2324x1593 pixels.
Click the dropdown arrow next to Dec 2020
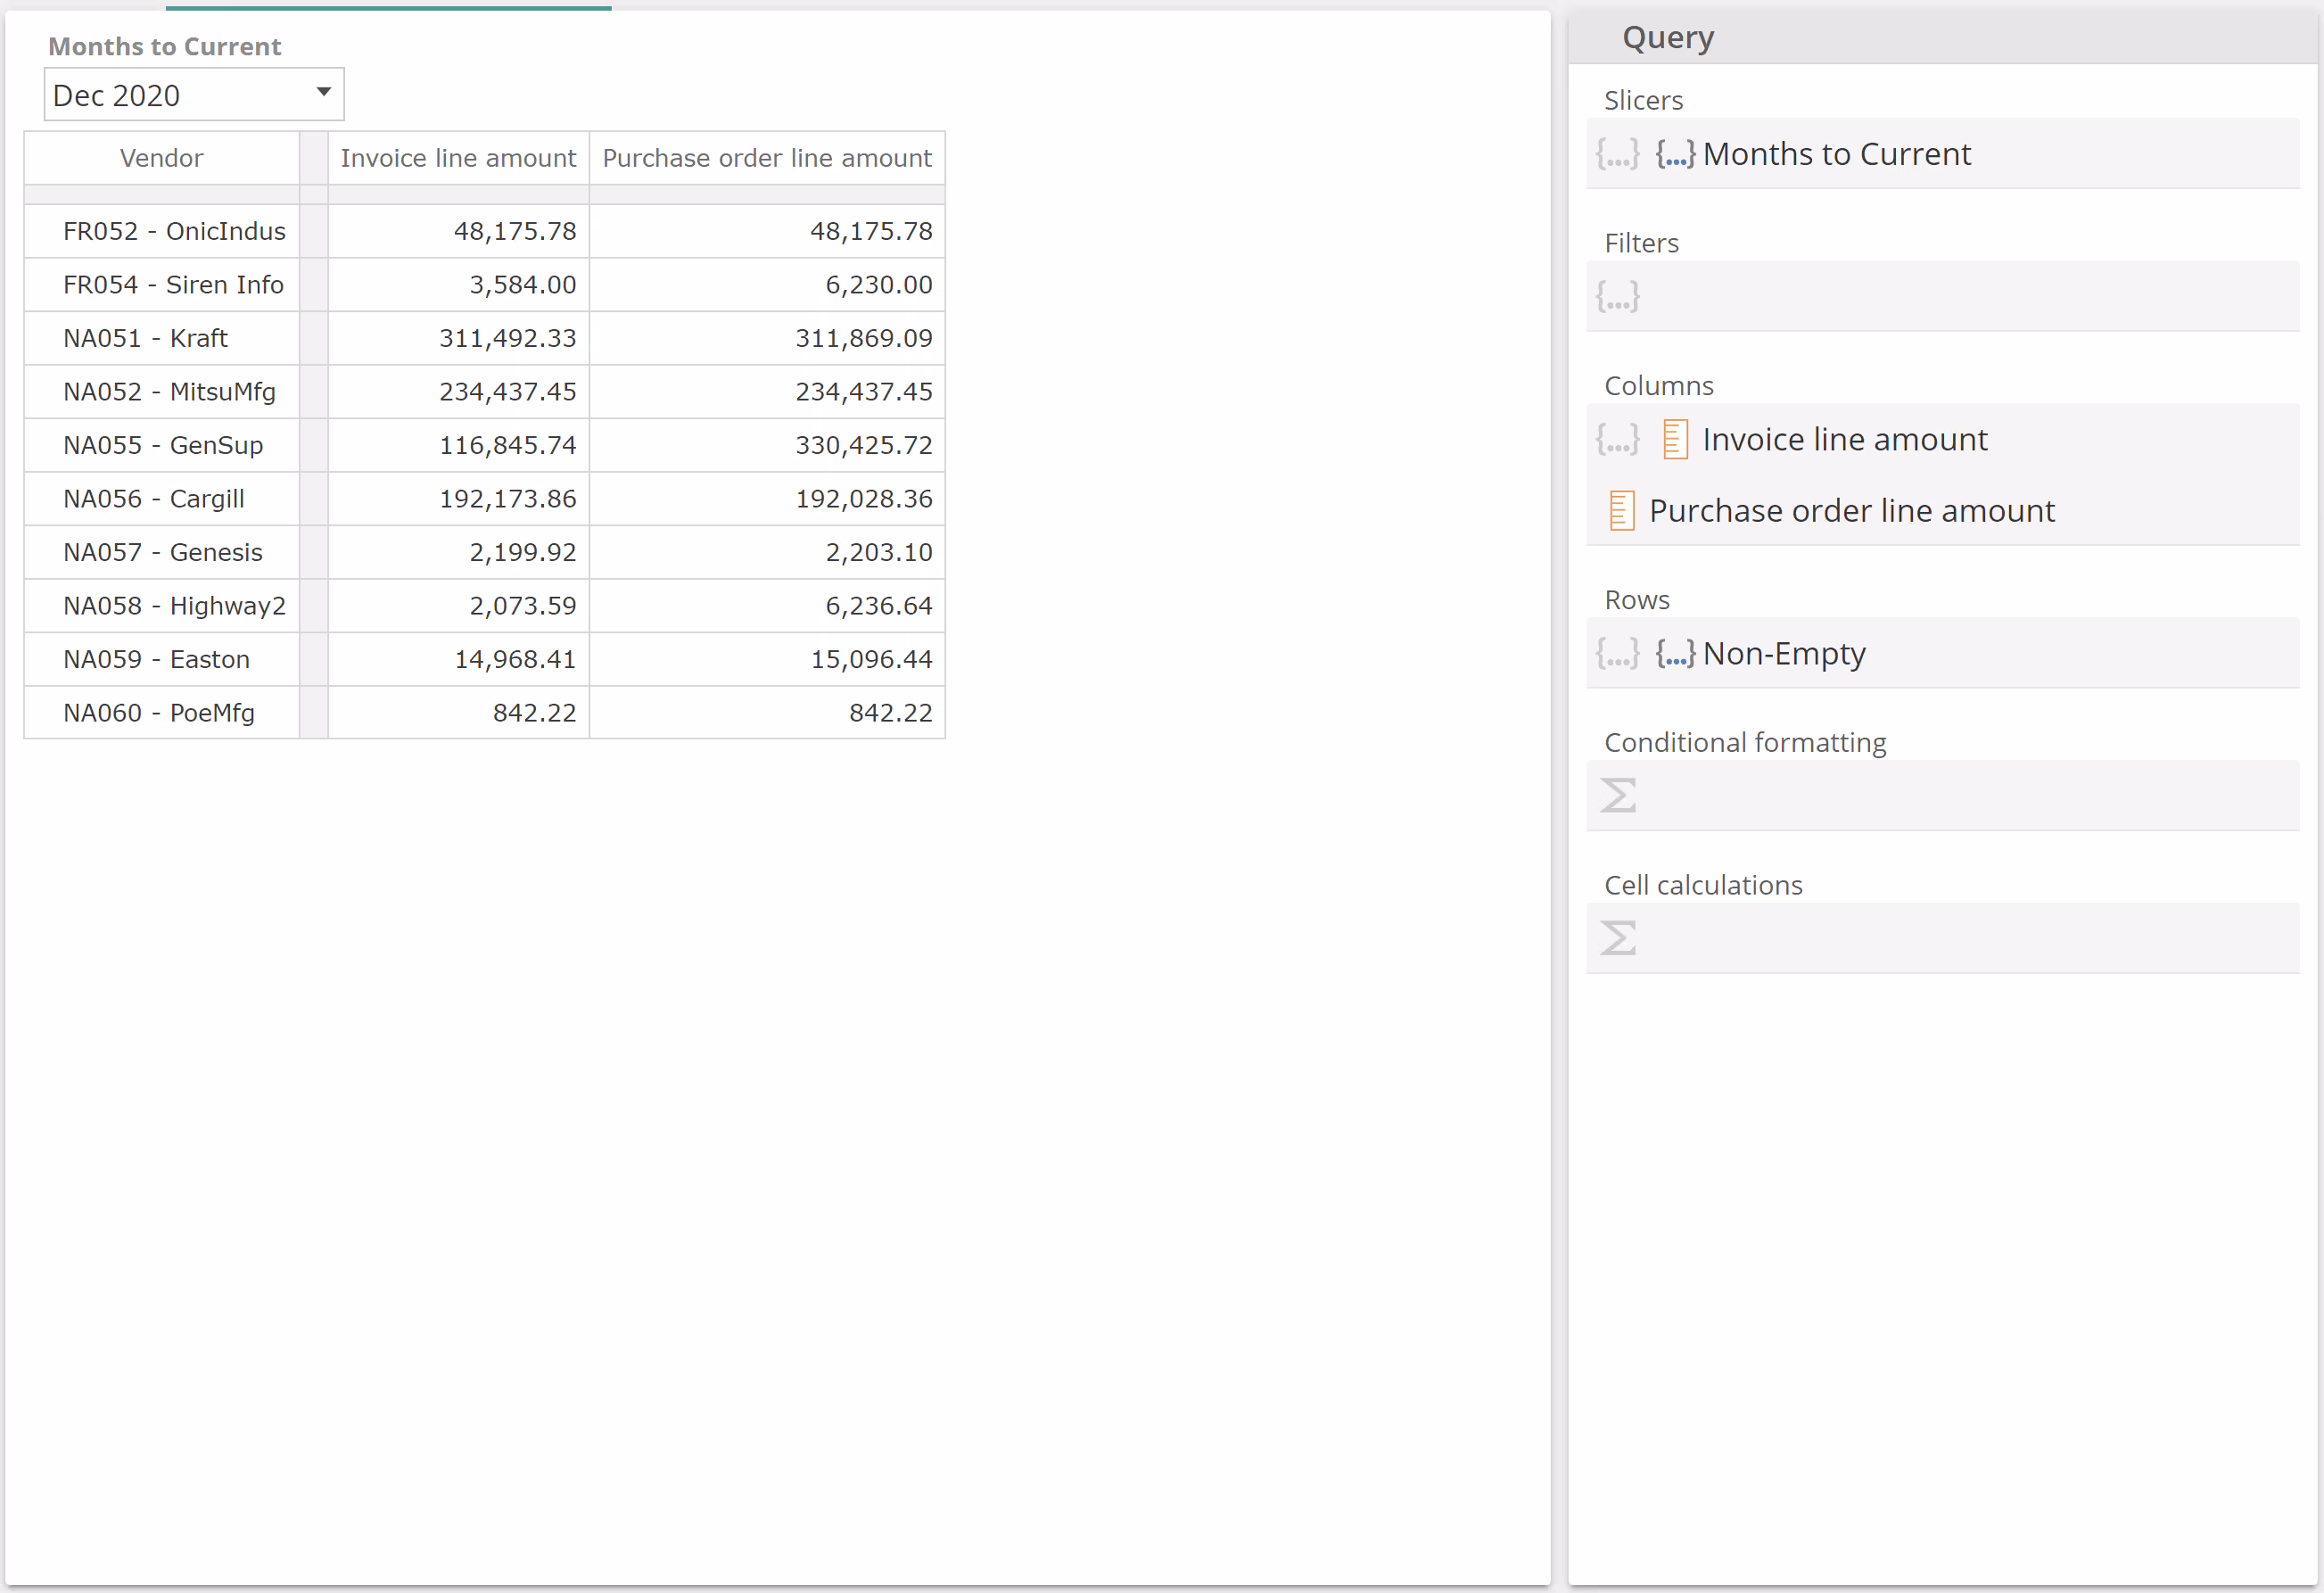coord(323,93)
